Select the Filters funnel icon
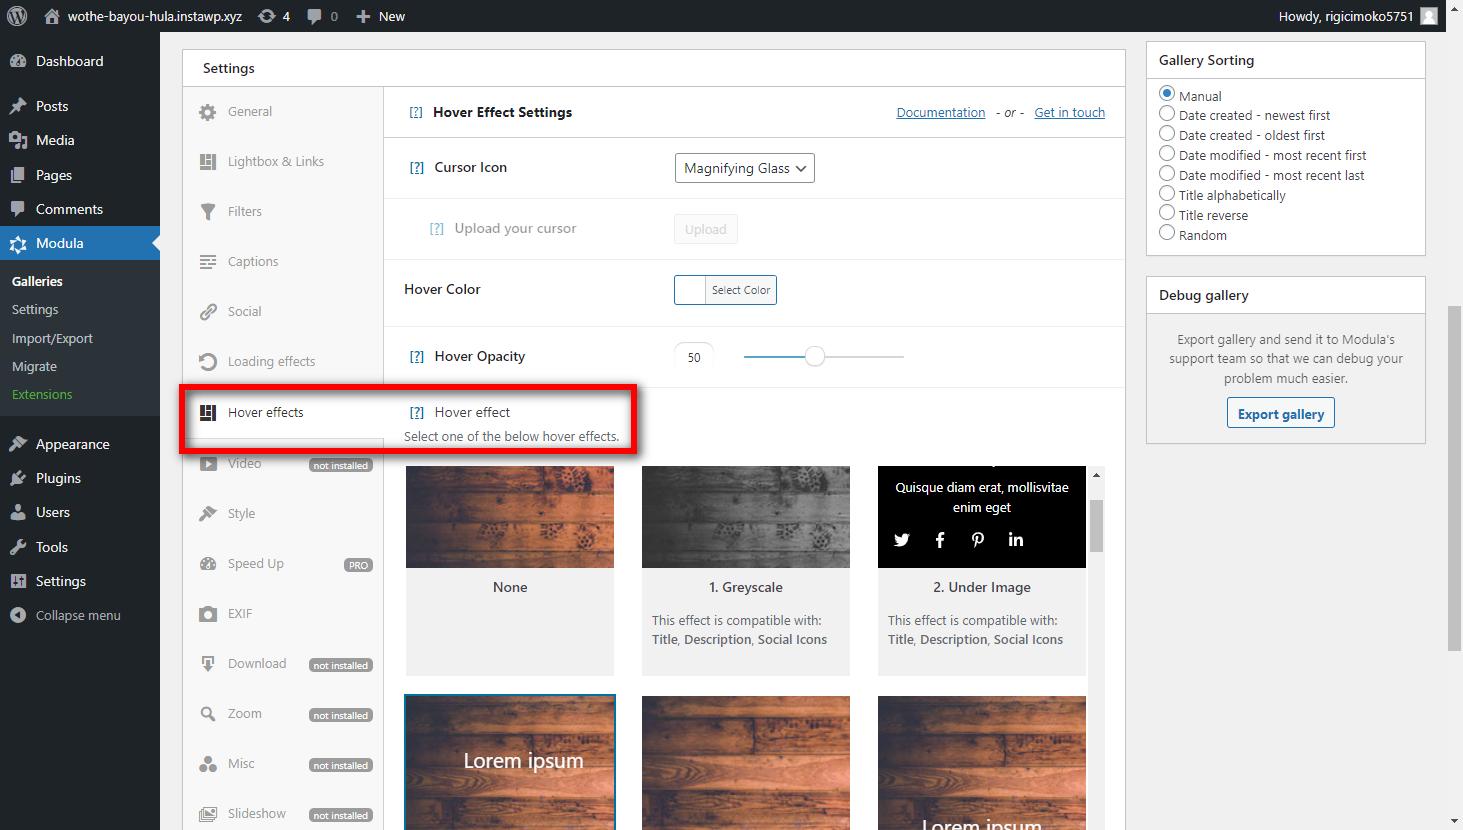 pyautogui.click(x=208, y=211)
